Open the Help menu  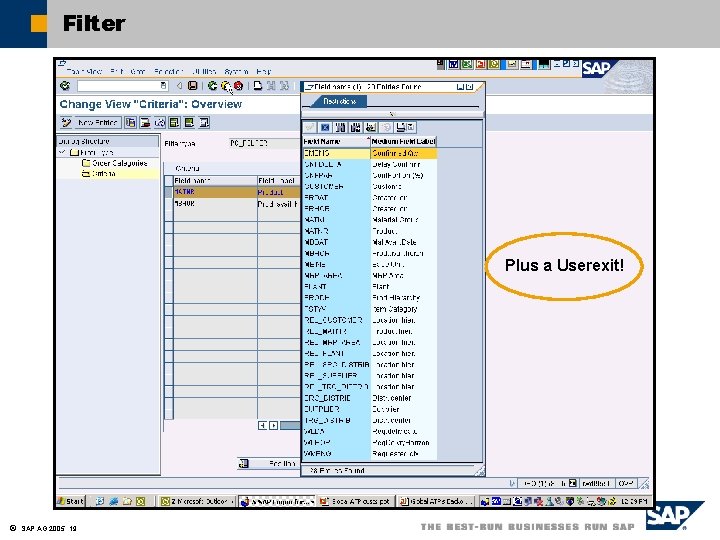(264, 72)
